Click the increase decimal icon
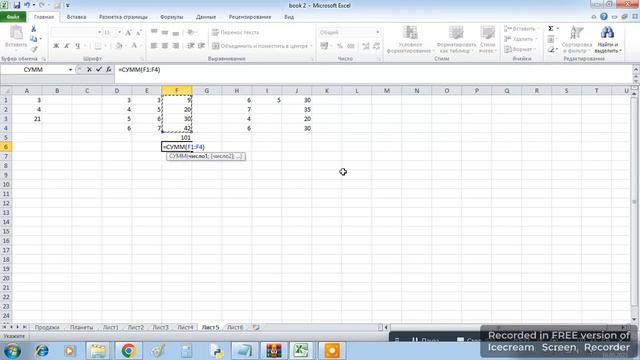640x360 pixels. point(366,46)
